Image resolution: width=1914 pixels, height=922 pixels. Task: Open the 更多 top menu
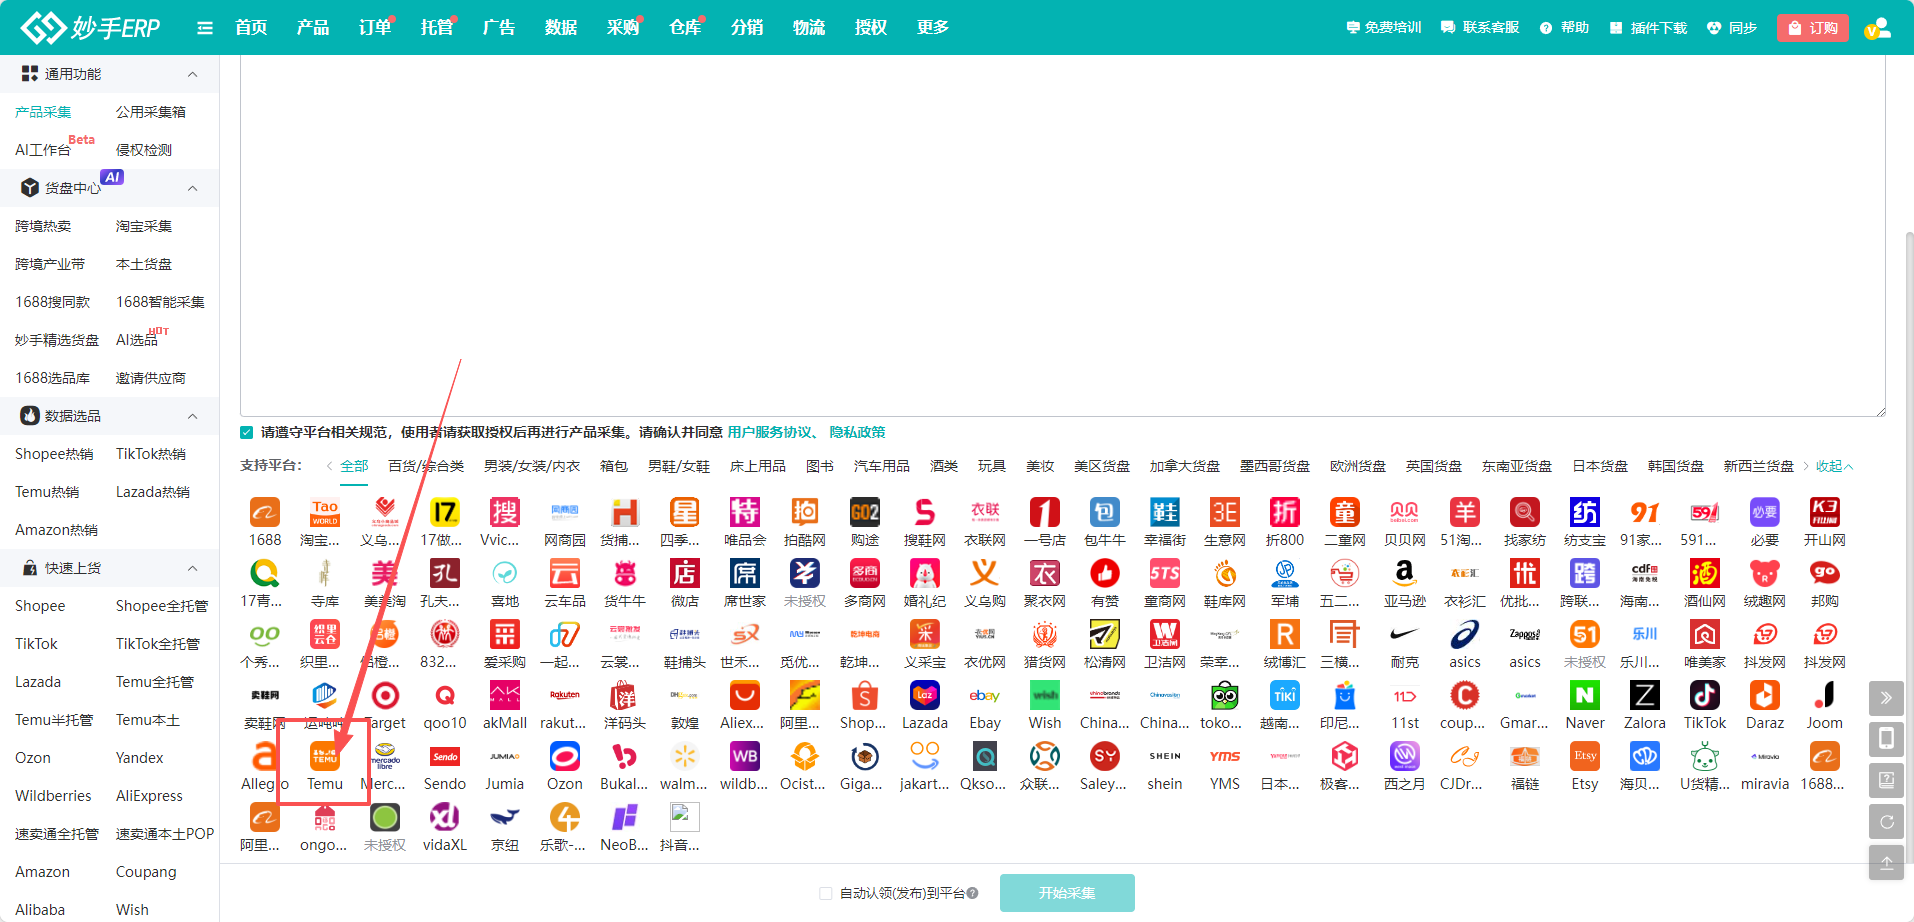tap(933, 28)
